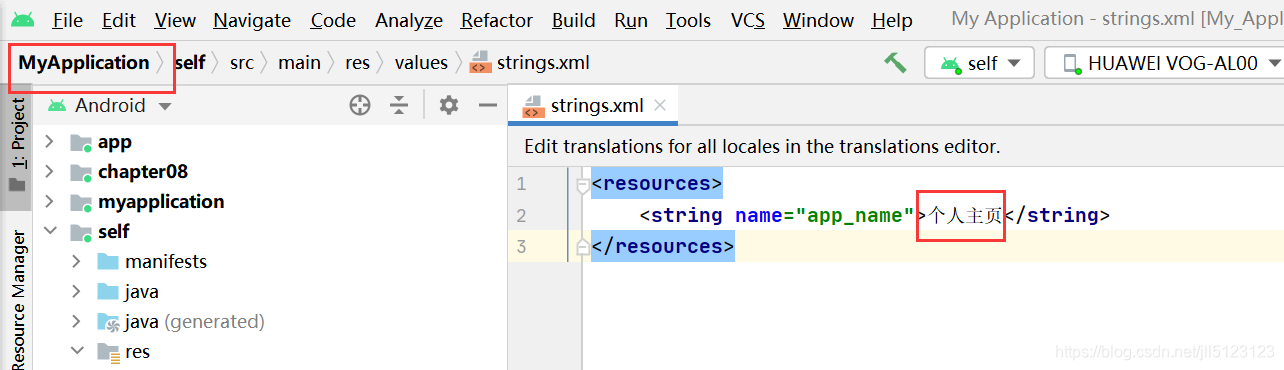
Task: Collapse the self module node
Action: [x=49, y=232]
